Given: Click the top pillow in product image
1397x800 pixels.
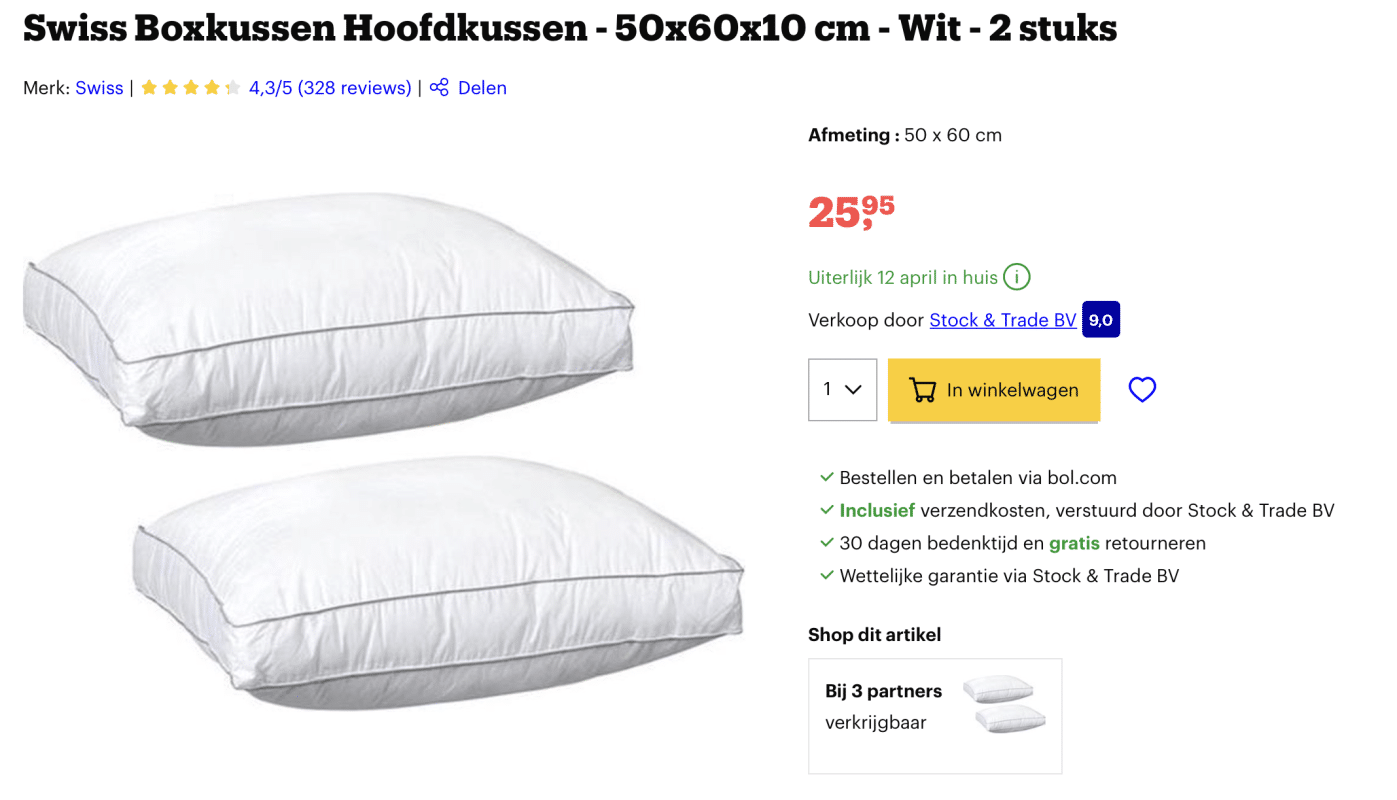Looking at the screenshot, I should [x=329, y=318].
